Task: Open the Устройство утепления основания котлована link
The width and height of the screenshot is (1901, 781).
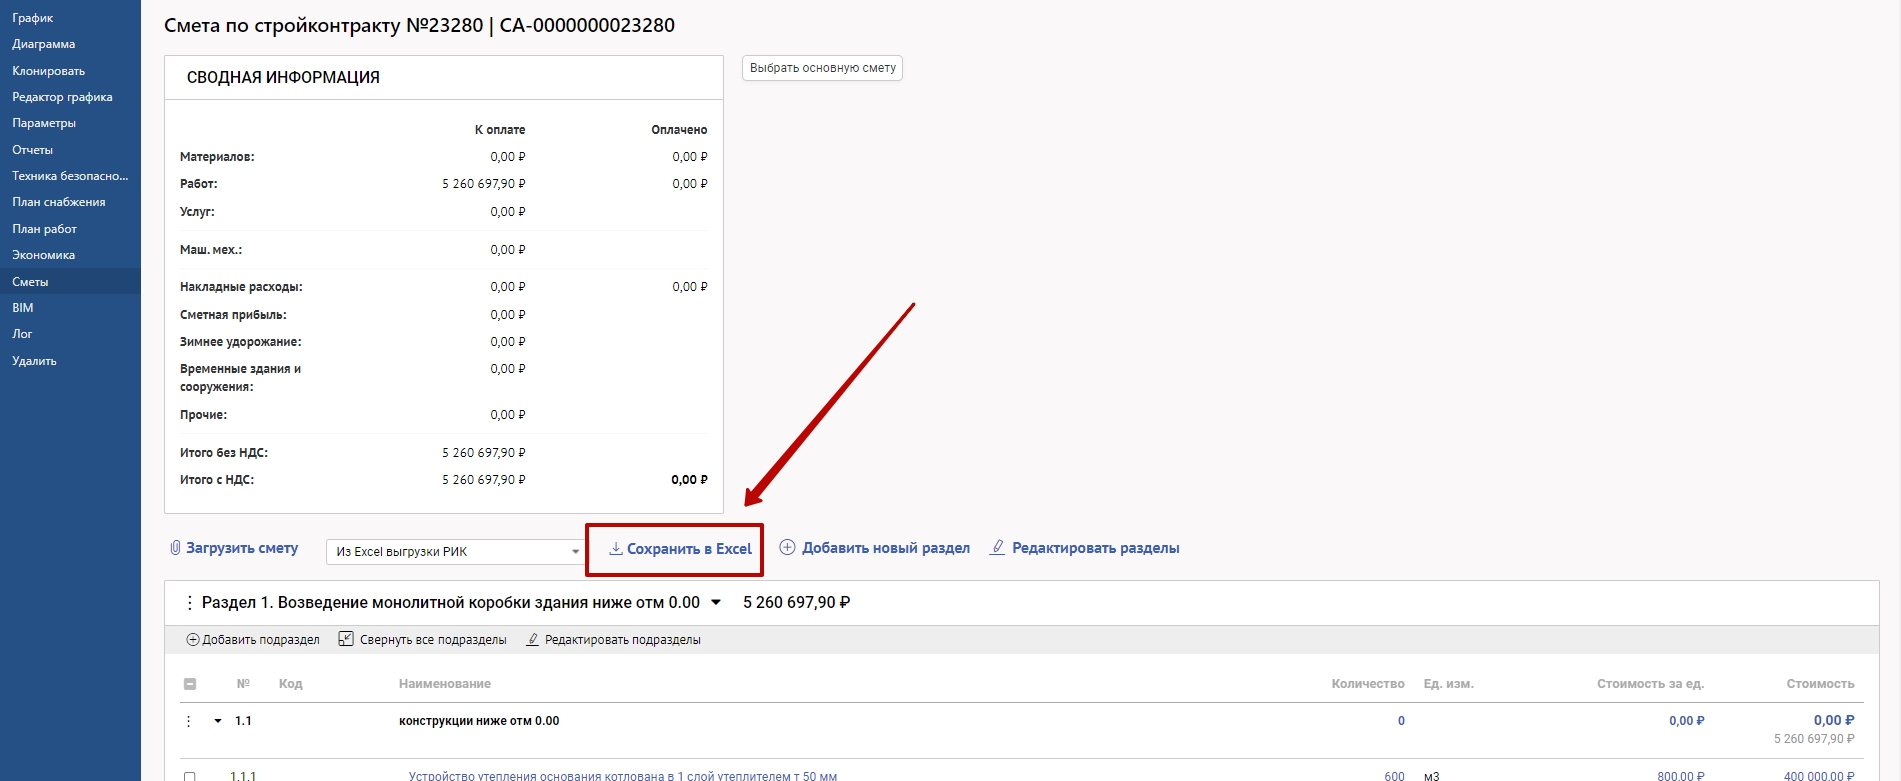Action: pos(622,775)
